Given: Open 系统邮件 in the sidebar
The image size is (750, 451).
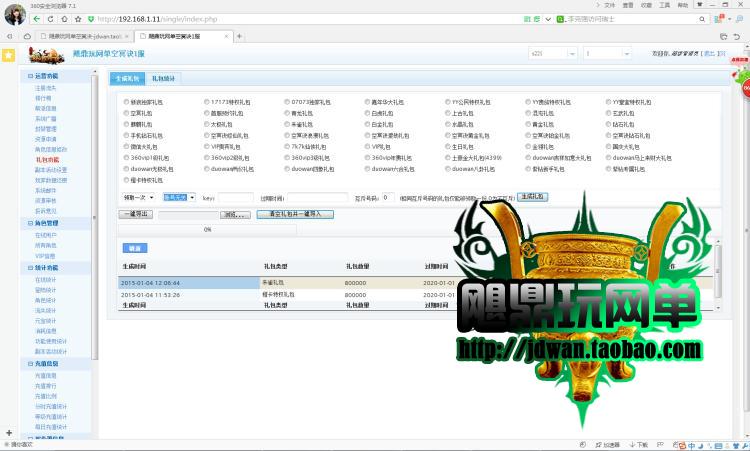Looking at the screenshot, I should [x=45, y=190].
